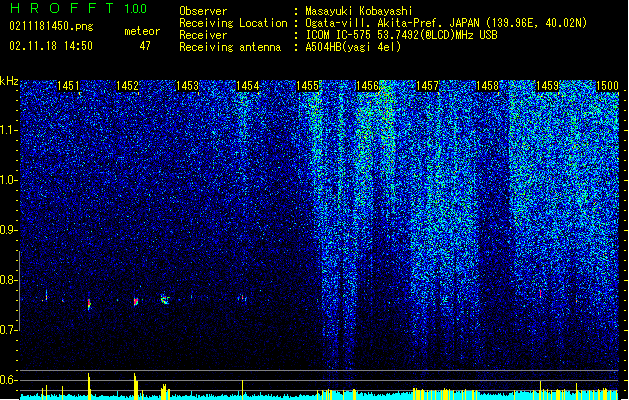Click the A504HB(yagi 4el) antenna text
629x400 pixels.
[353, 47]
